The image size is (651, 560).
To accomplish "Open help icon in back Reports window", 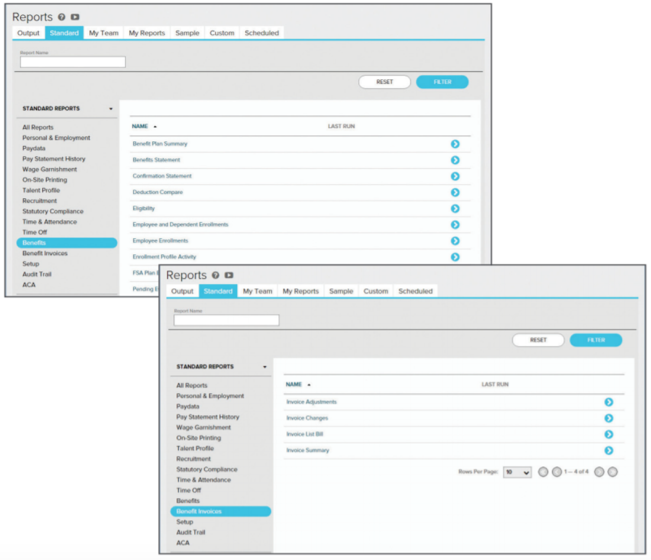I will (61, 17).
